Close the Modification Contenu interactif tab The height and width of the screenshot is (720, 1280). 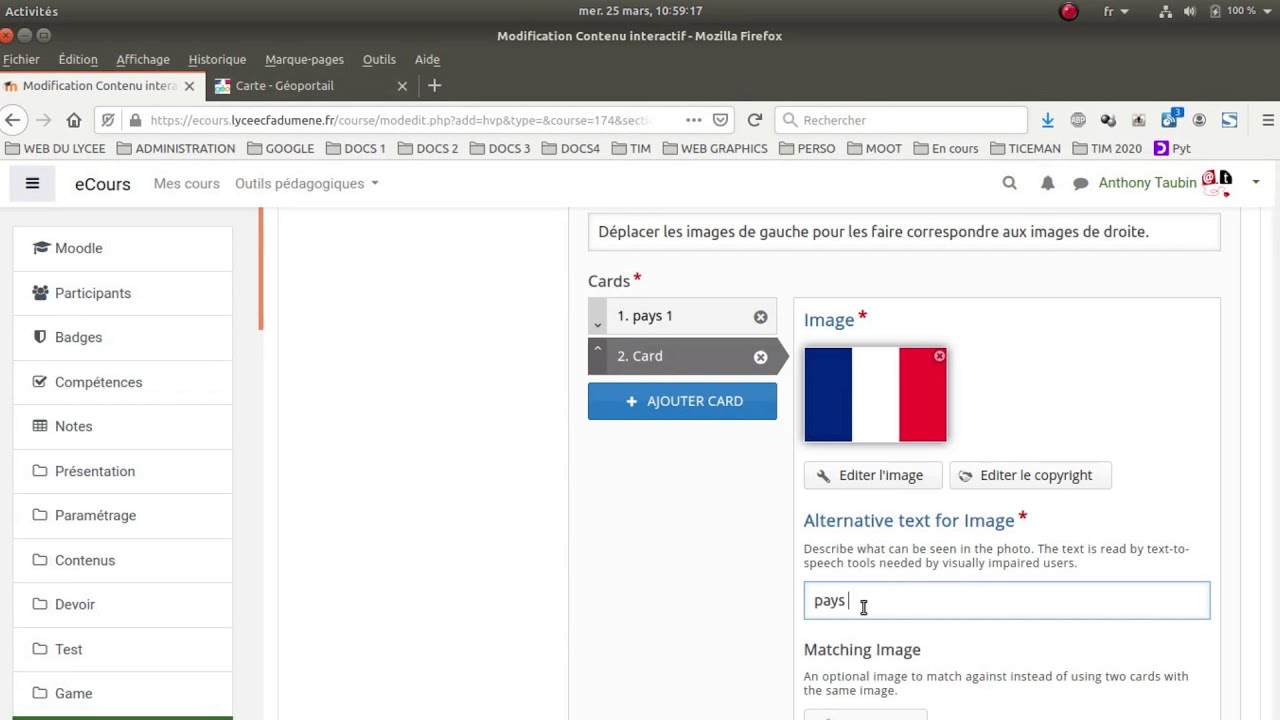coord(189,86)
